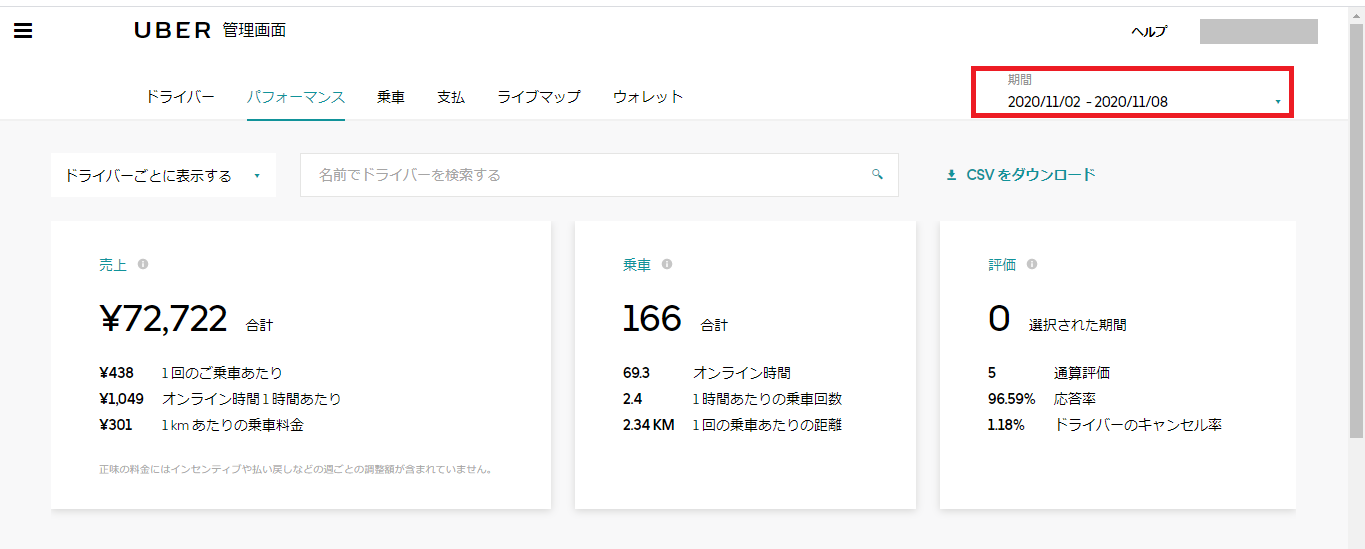The image size is (1365, 549).
Task: Click the UBER logo
Action: pos(172,31)
